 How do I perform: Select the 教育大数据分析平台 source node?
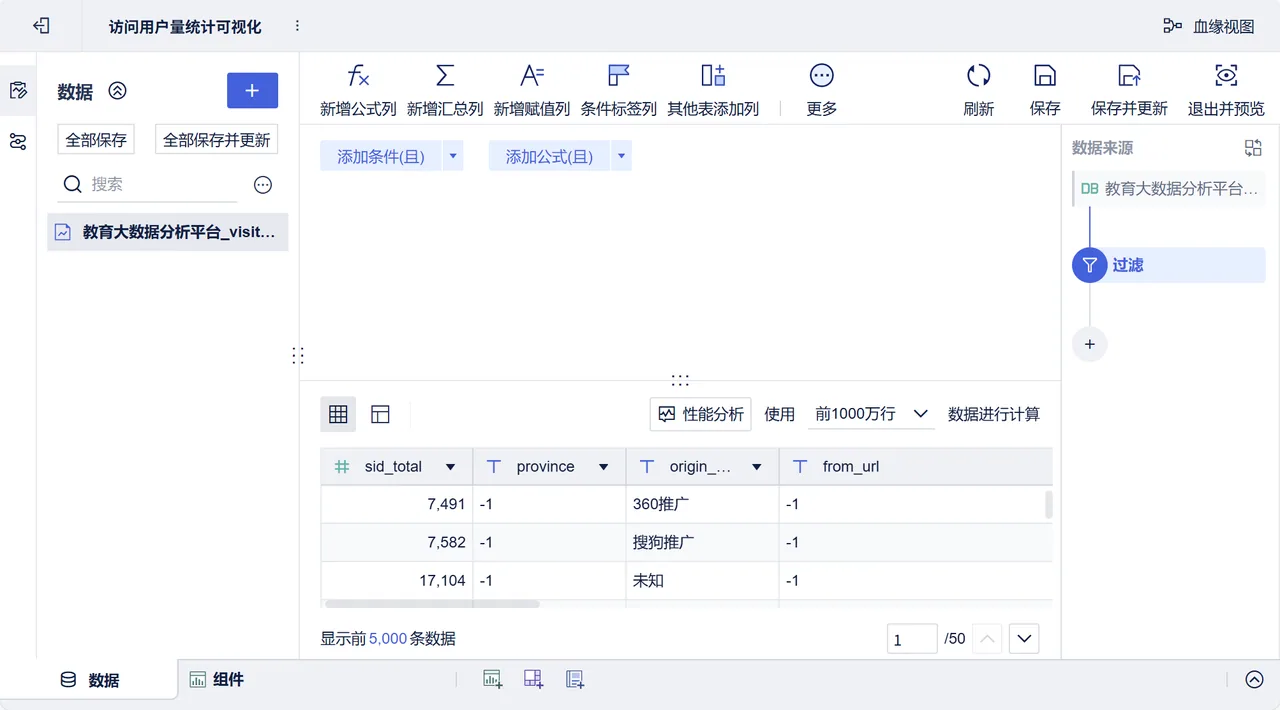1169,188
